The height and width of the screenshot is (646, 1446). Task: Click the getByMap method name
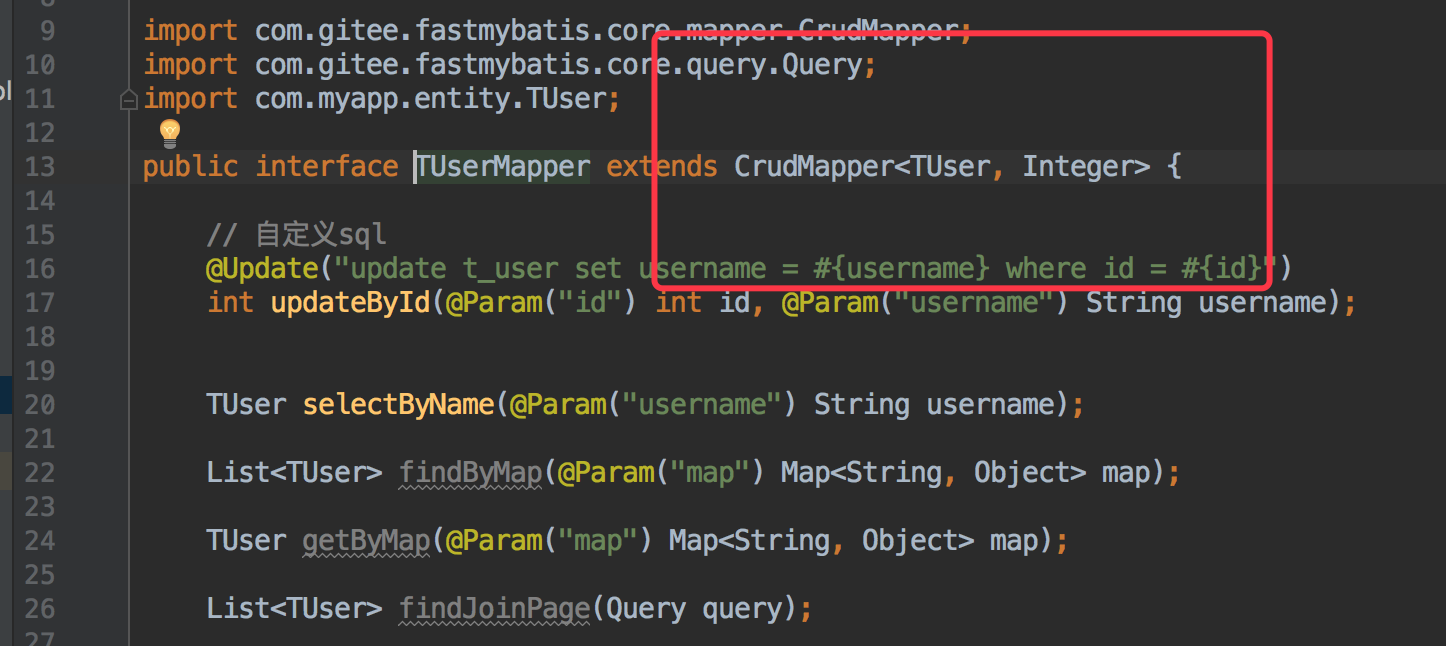tap(366, 540)
